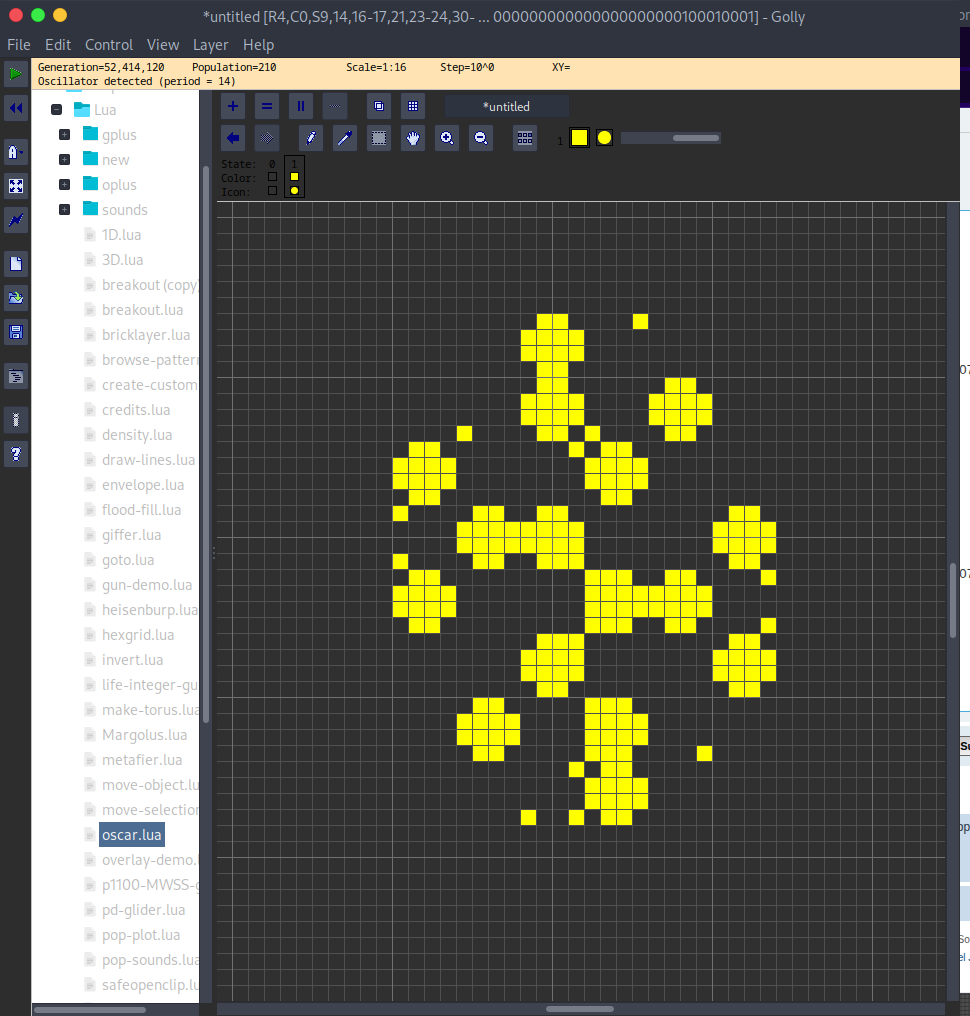Toggle the file panel sidebar button
Image resolution: width=970 pixels, height=1016 pixels.
(x=16, y=376)
